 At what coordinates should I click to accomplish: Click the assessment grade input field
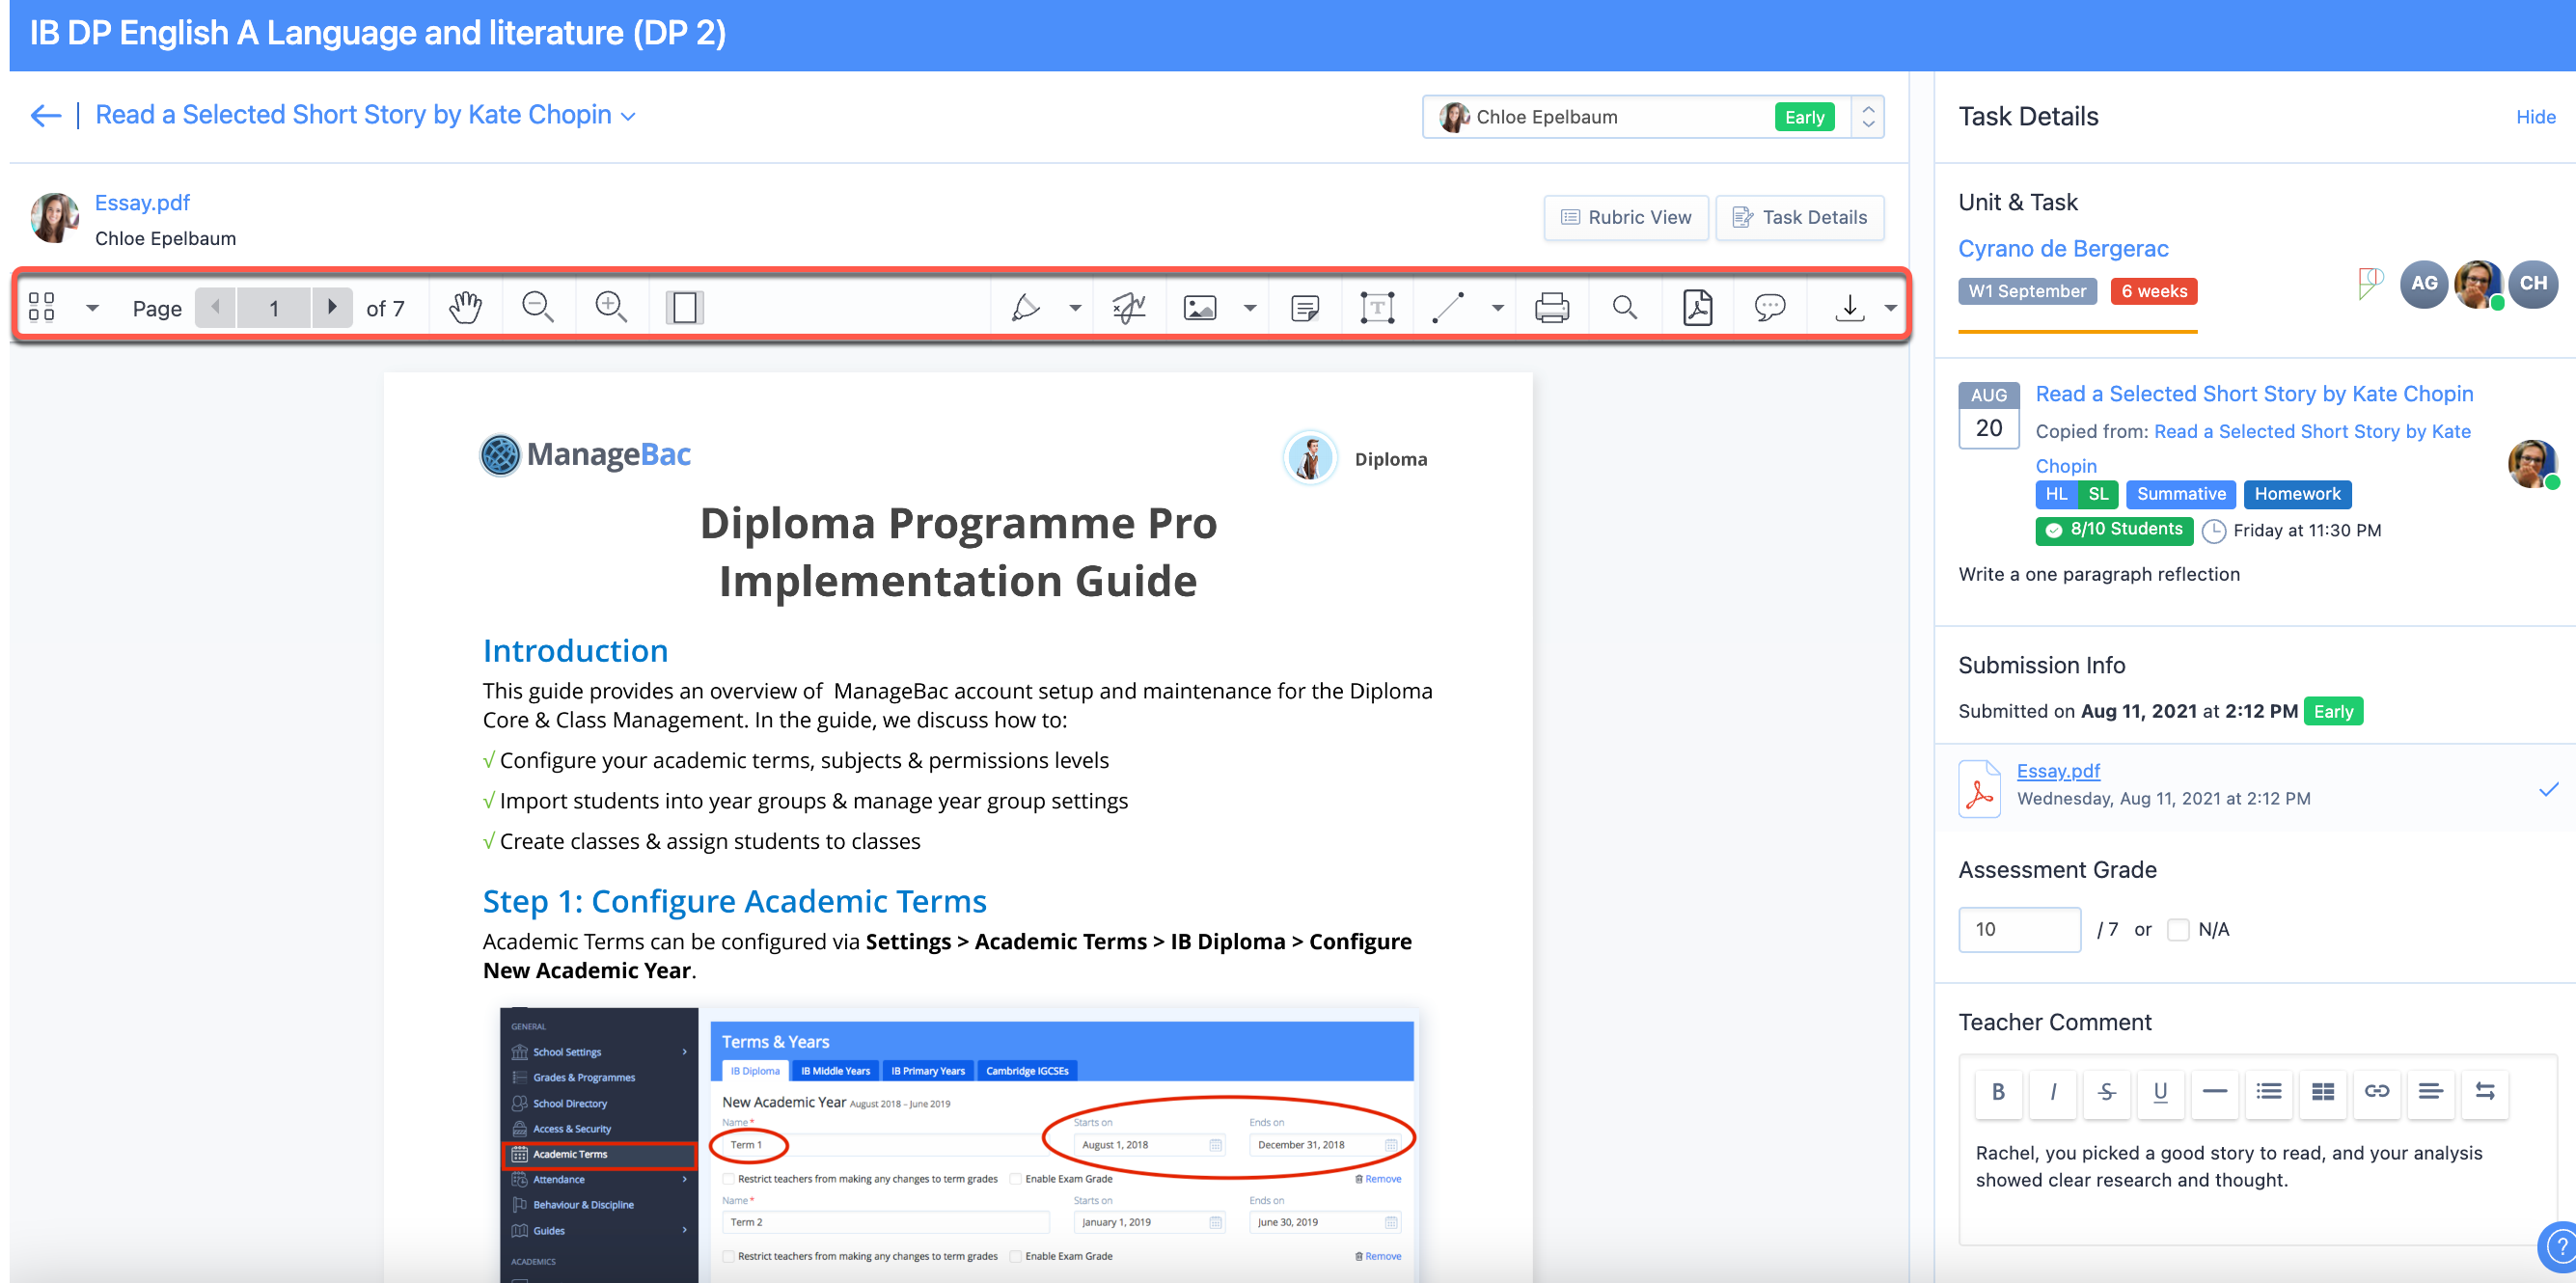[2019, 929]
